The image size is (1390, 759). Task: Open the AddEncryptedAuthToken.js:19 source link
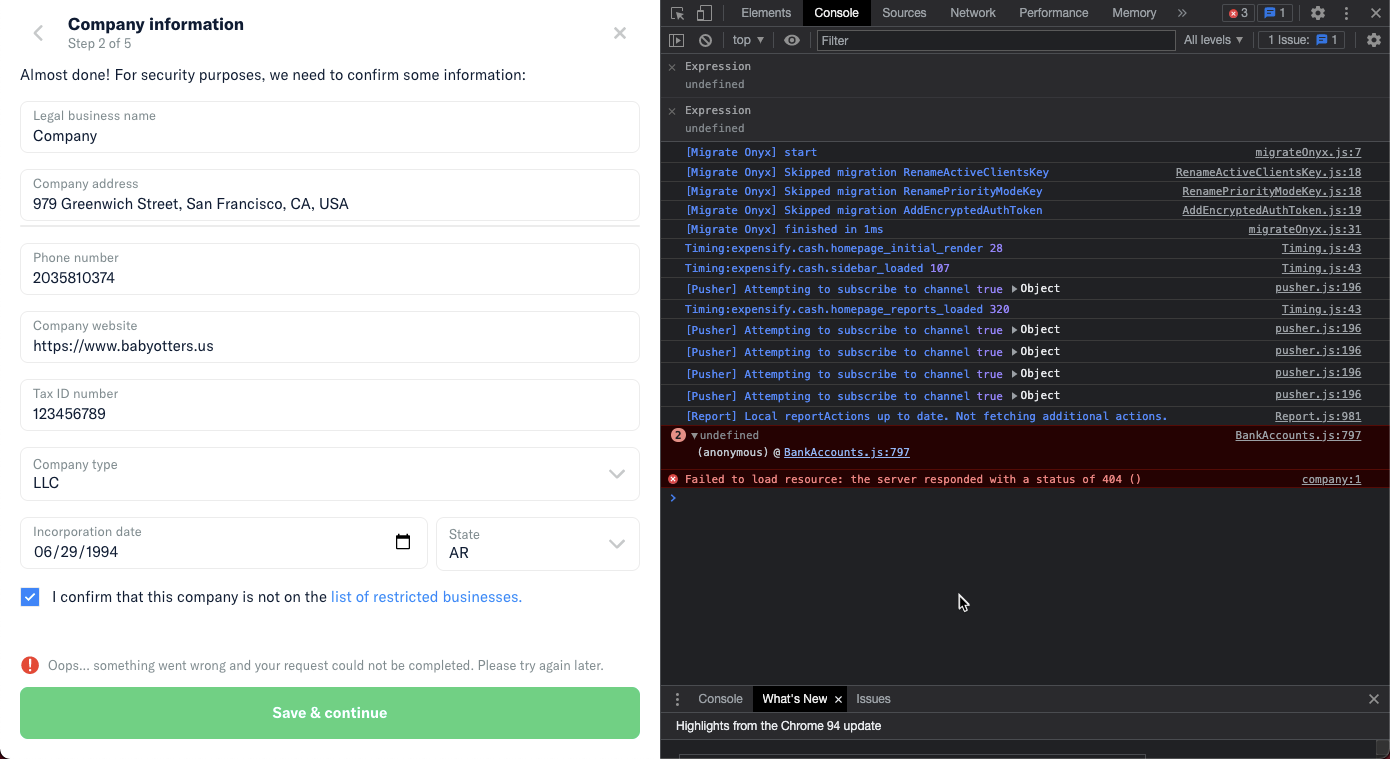pos(1271,211)
